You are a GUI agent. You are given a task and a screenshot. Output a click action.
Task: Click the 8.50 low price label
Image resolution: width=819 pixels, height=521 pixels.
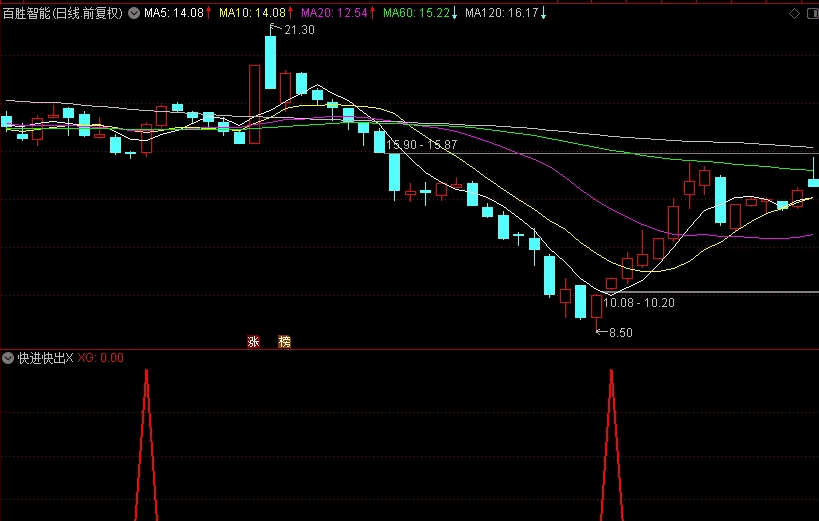click(x=621, y=333)
